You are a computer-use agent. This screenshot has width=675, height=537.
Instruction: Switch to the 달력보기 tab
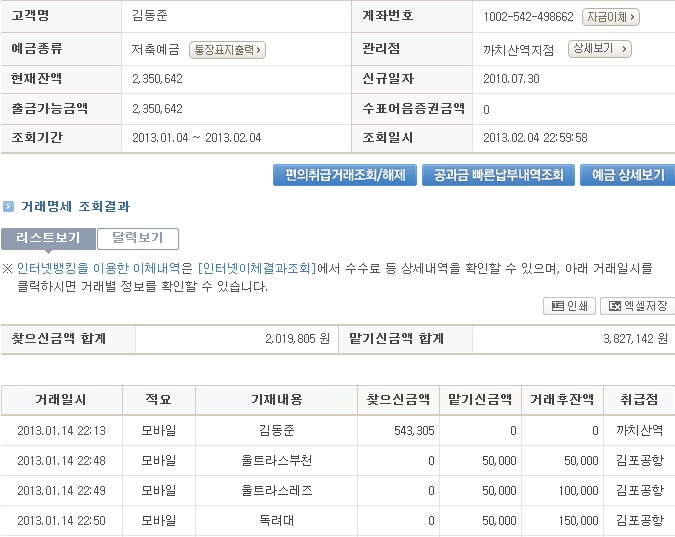click(x=138, y=239)
